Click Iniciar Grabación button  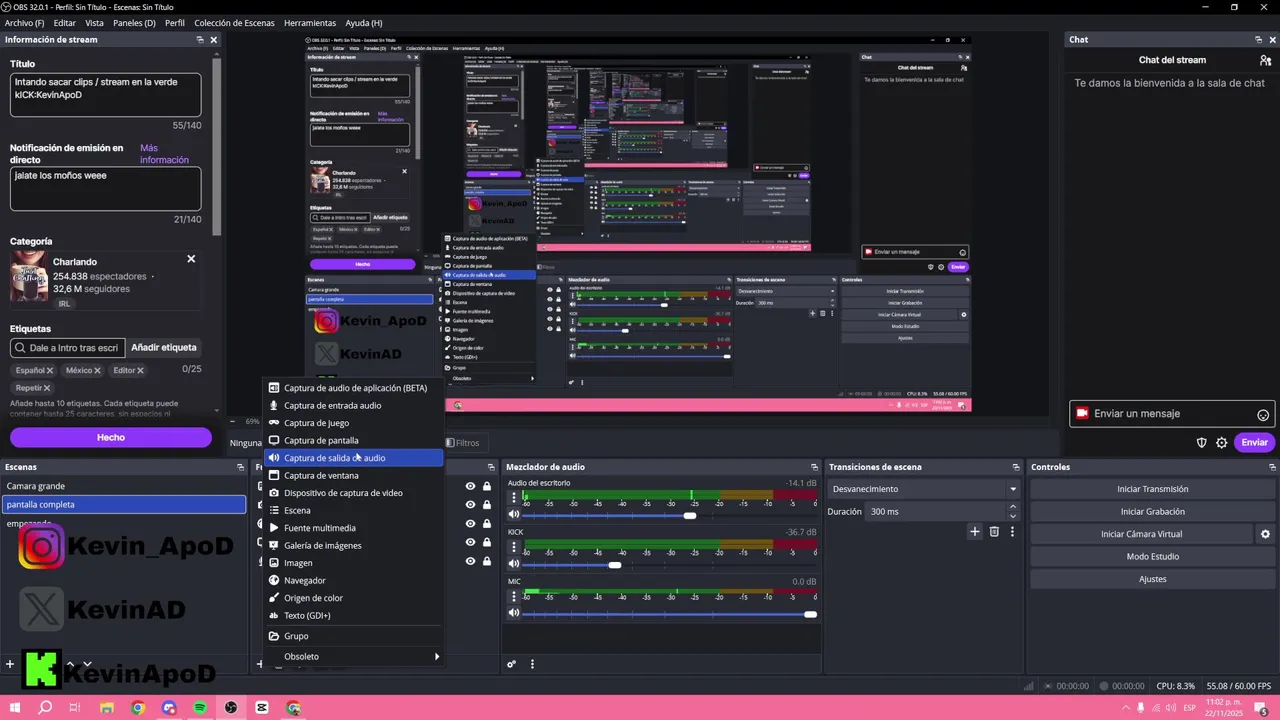(x=1152, y=511)
